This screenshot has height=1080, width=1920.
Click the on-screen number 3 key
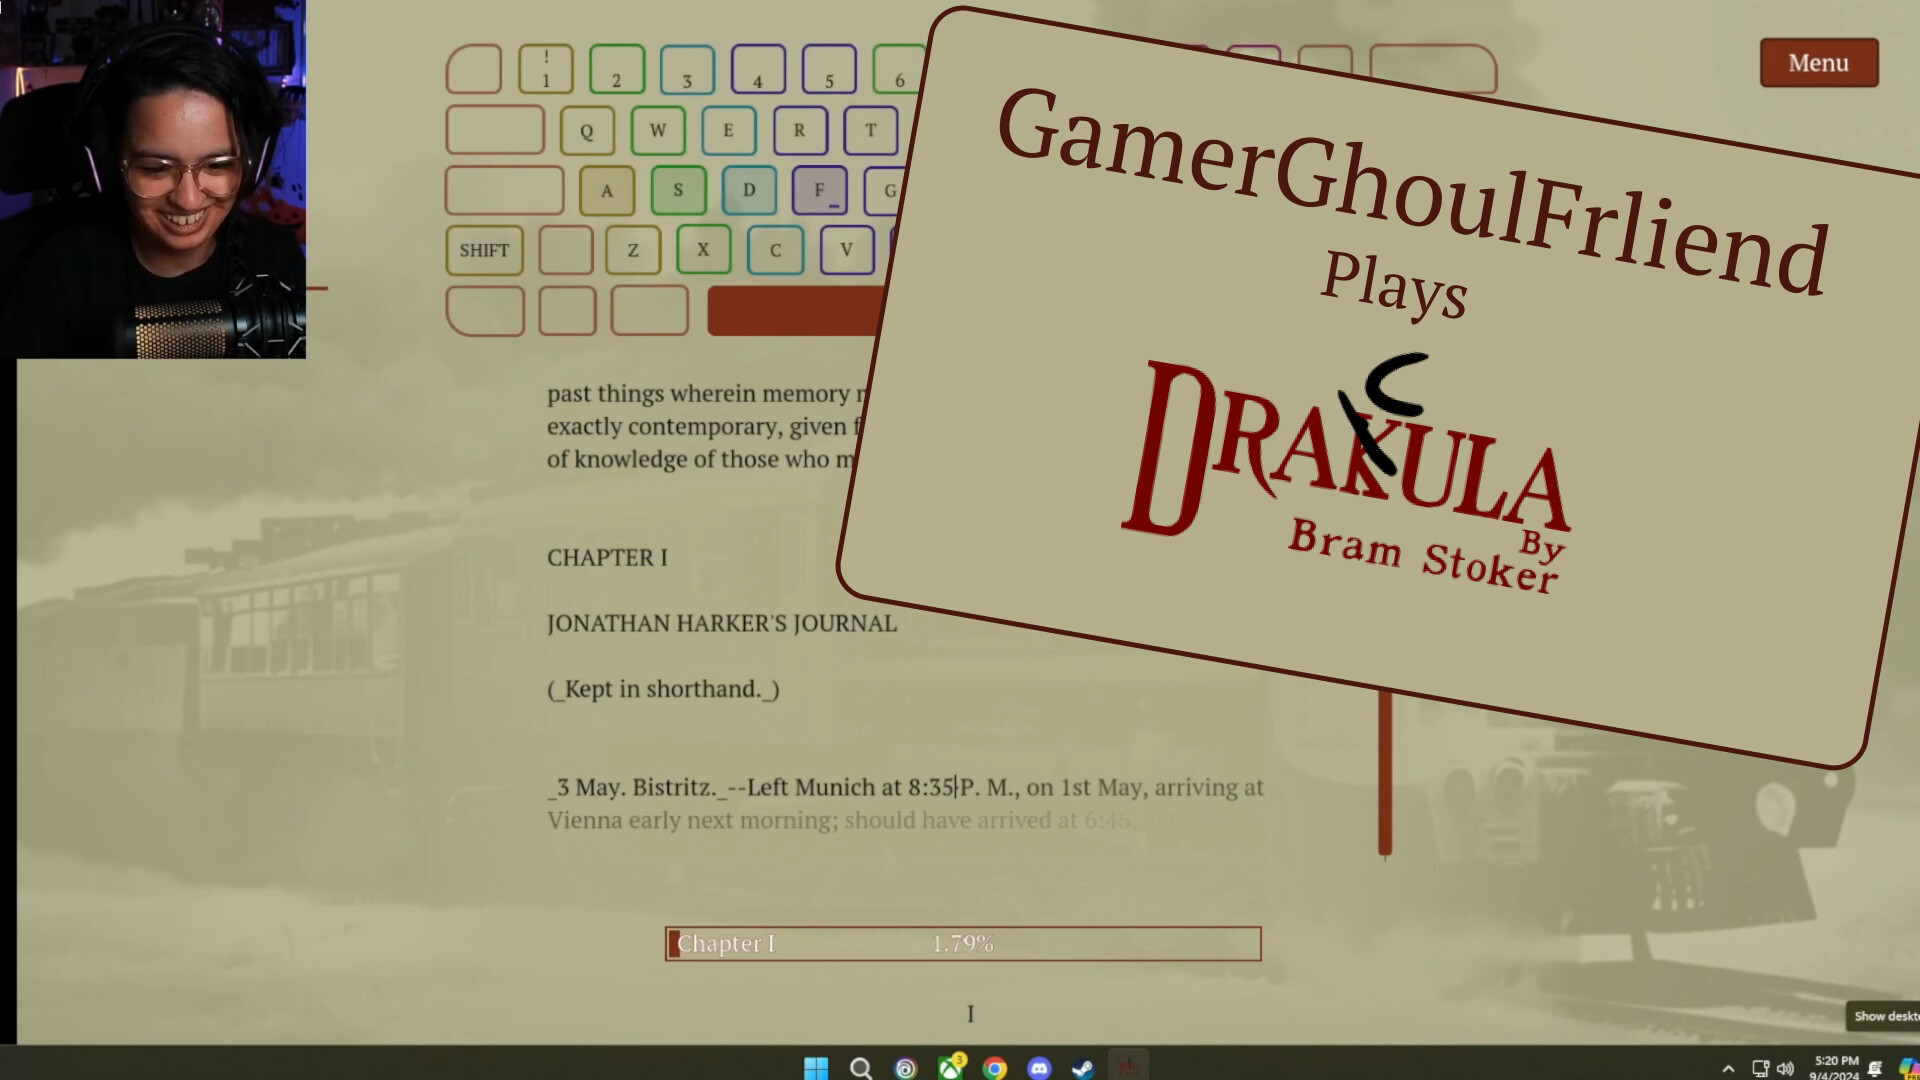pos(687,70)
